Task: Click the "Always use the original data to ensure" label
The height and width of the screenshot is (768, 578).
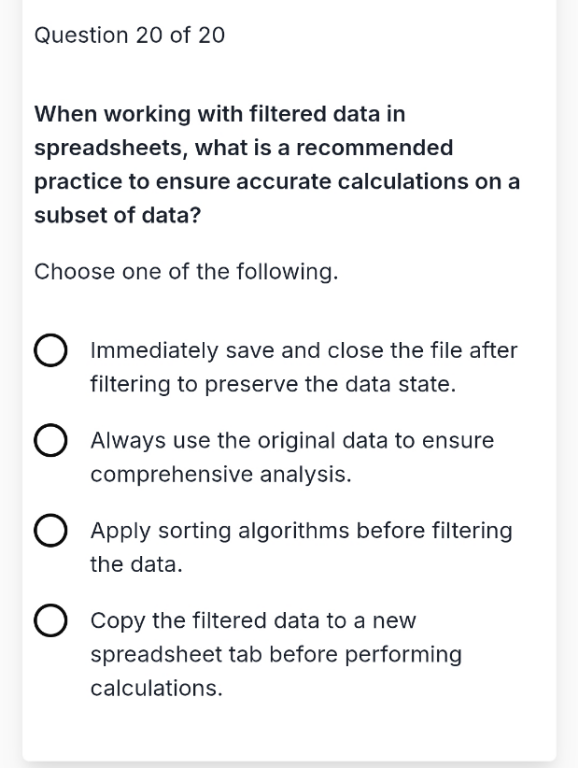Action: 292,441
